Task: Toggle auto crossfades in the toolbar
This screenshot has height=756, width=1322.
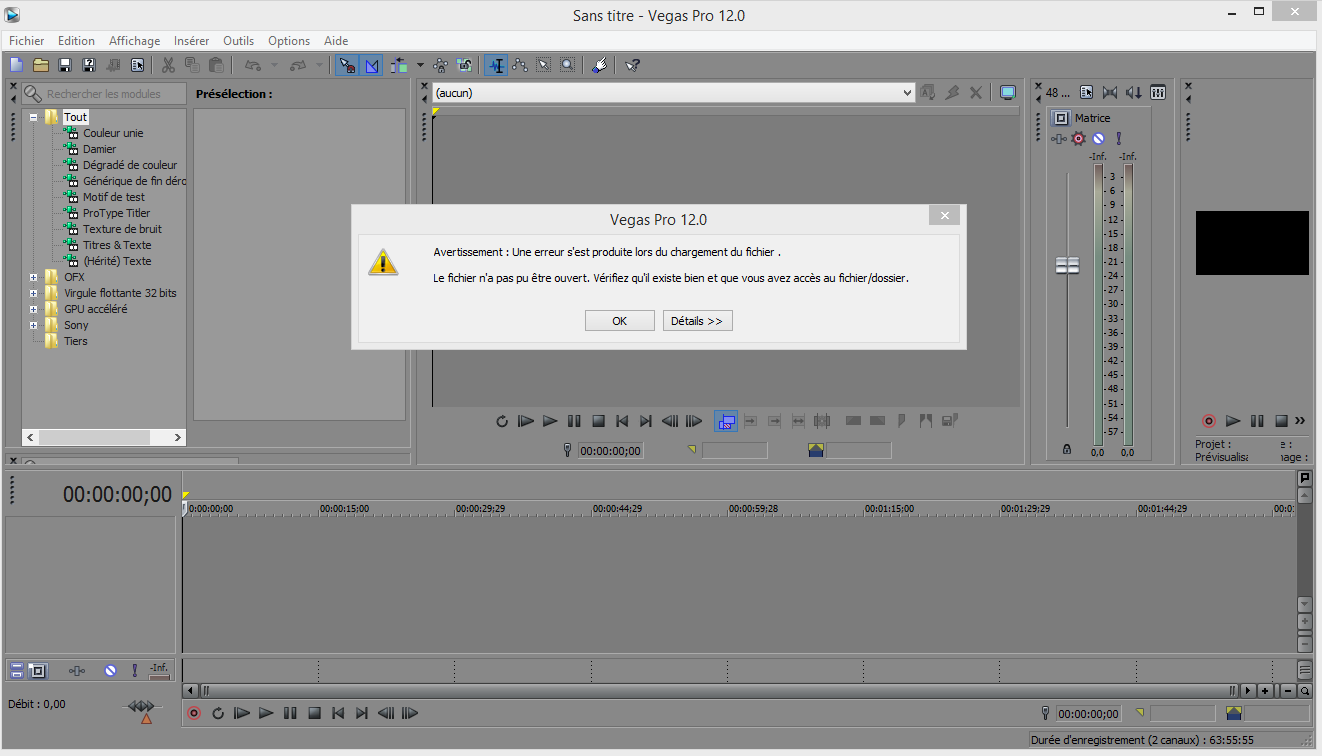Action: pyautogui.click(x=372, y=65)
